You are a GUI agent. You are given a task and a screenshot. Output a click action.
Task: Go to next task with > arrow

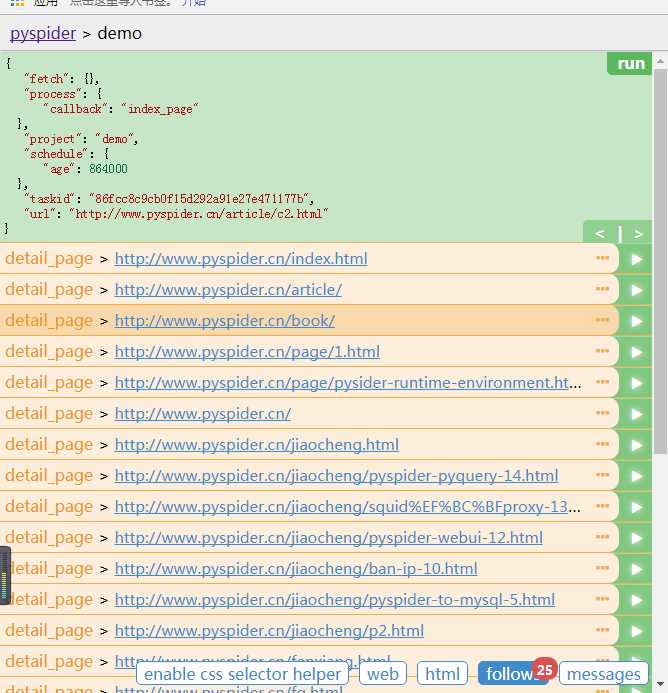(637, 233)
